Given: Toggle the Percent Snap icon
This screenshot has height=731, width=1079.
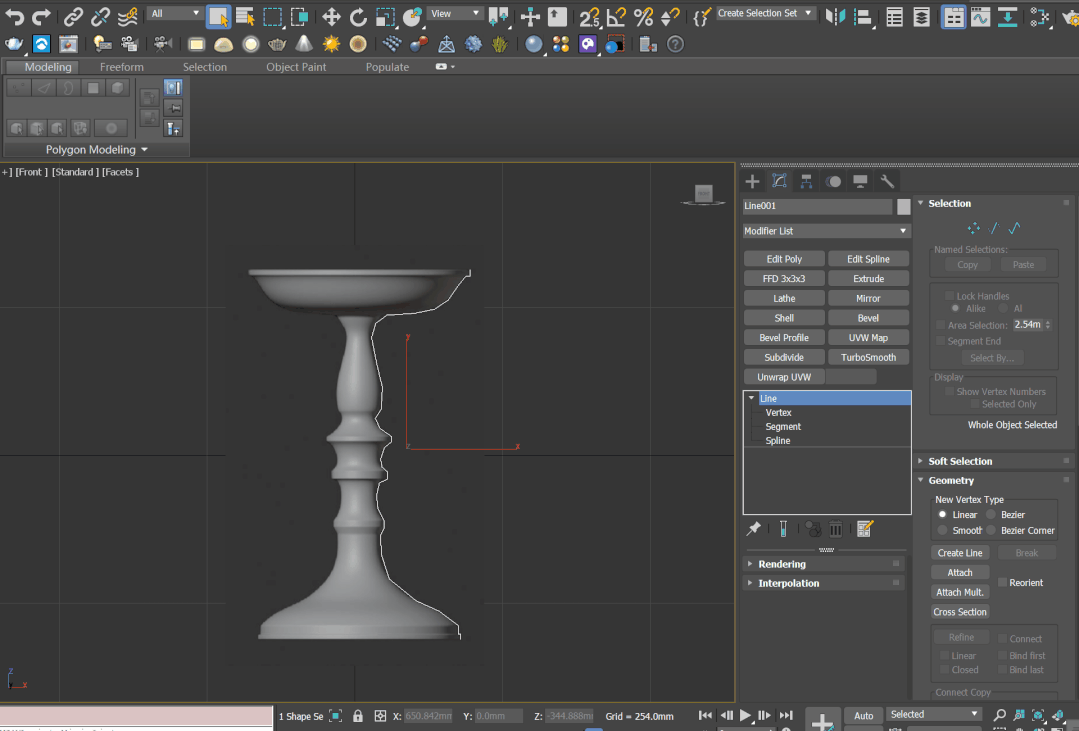Looking at the screenshot, I should point(643,17).
